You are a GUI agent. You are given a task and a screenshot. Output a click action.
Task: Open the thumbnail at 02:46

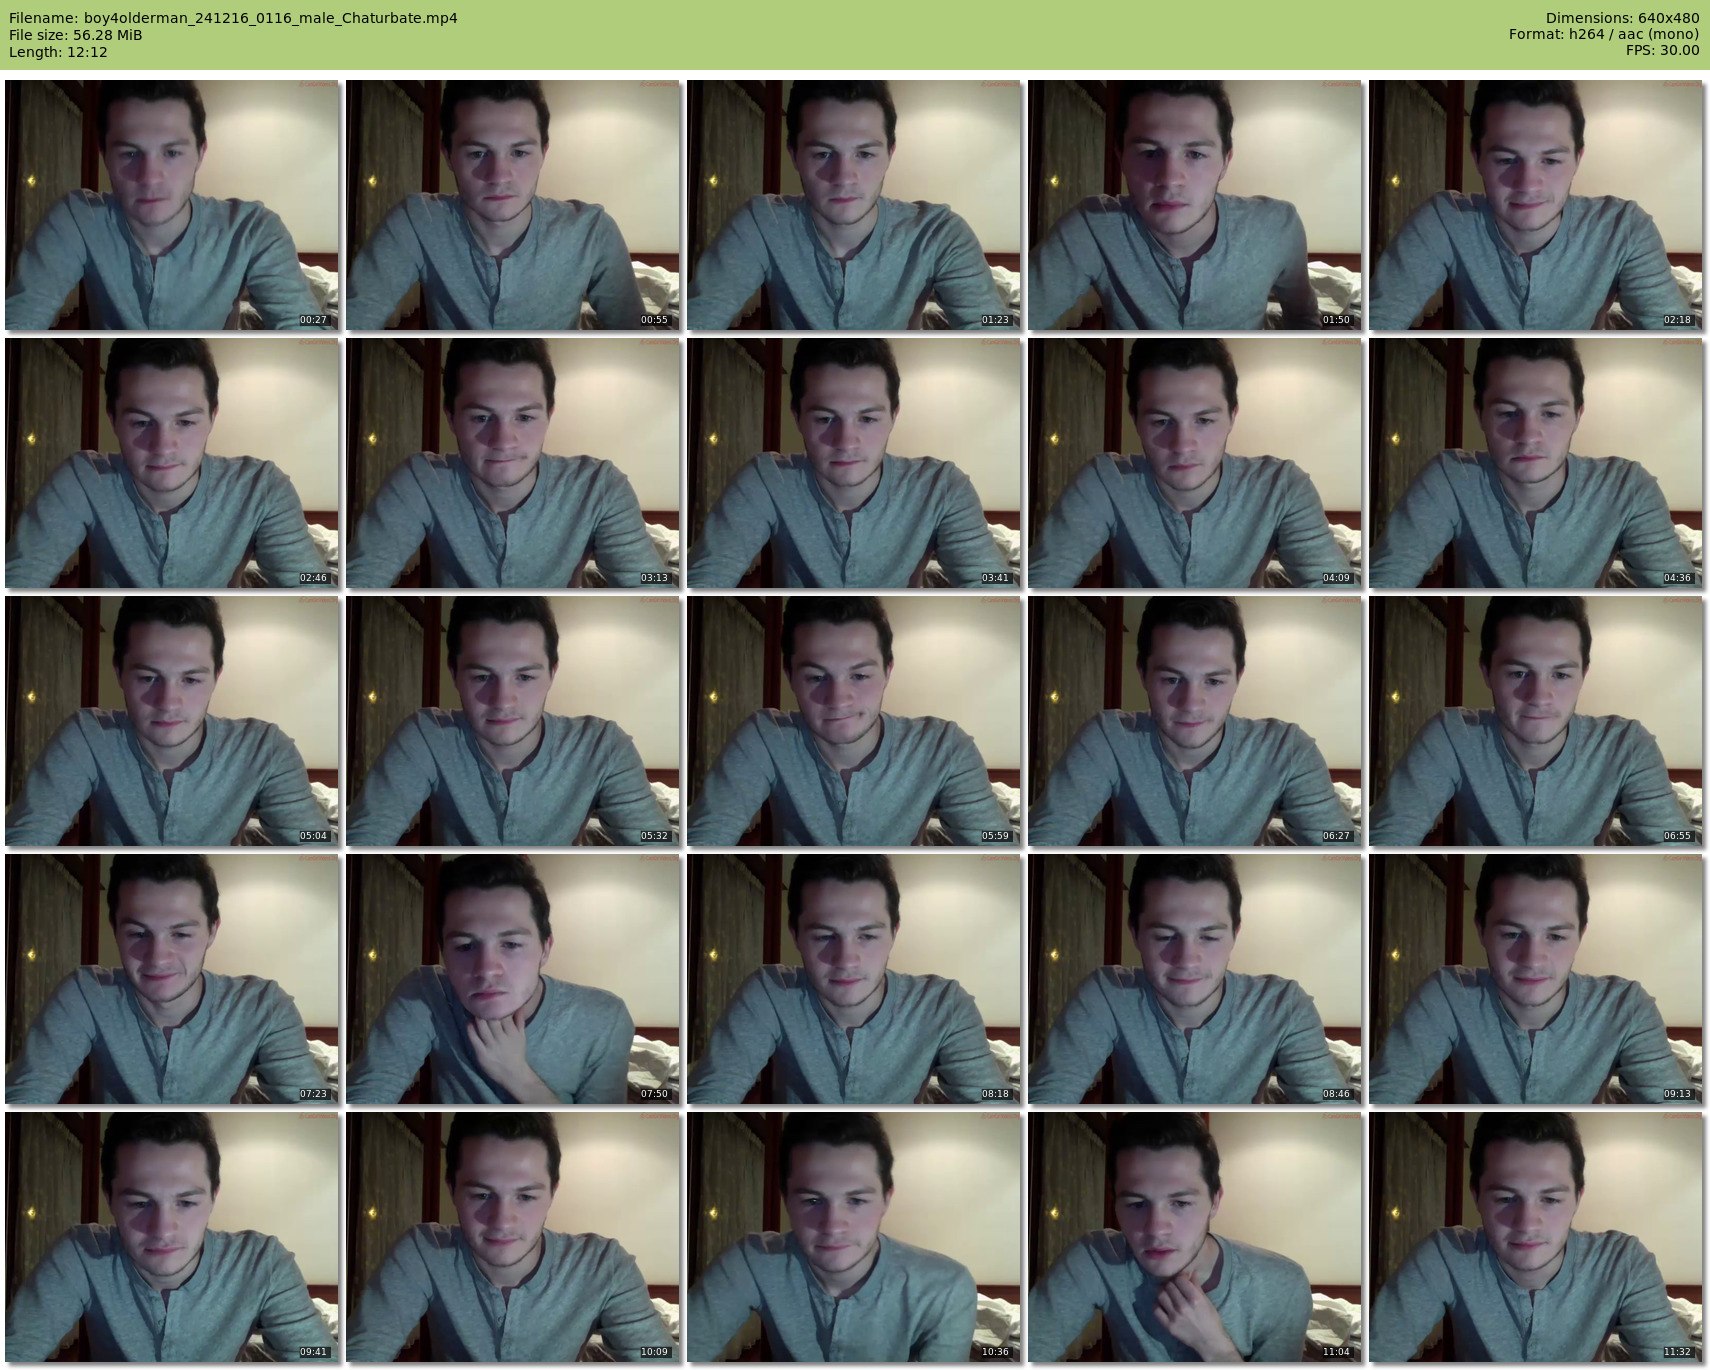(172, 463)
